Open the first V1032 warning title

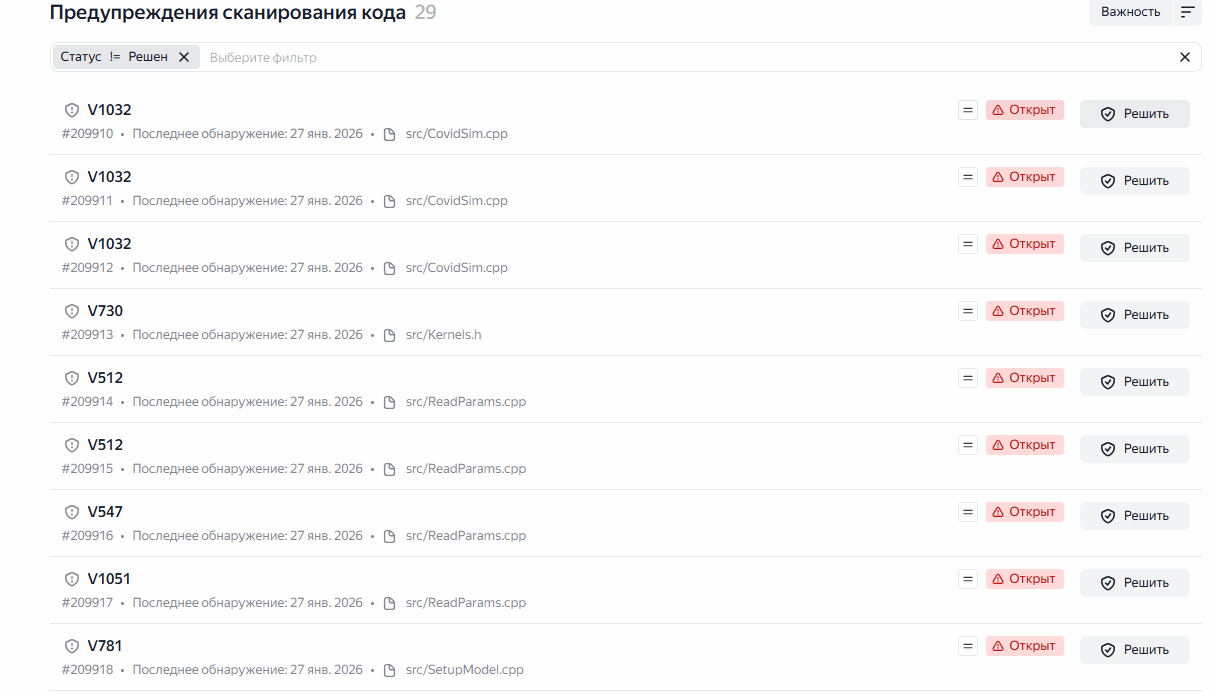click(x=109, y=110)
